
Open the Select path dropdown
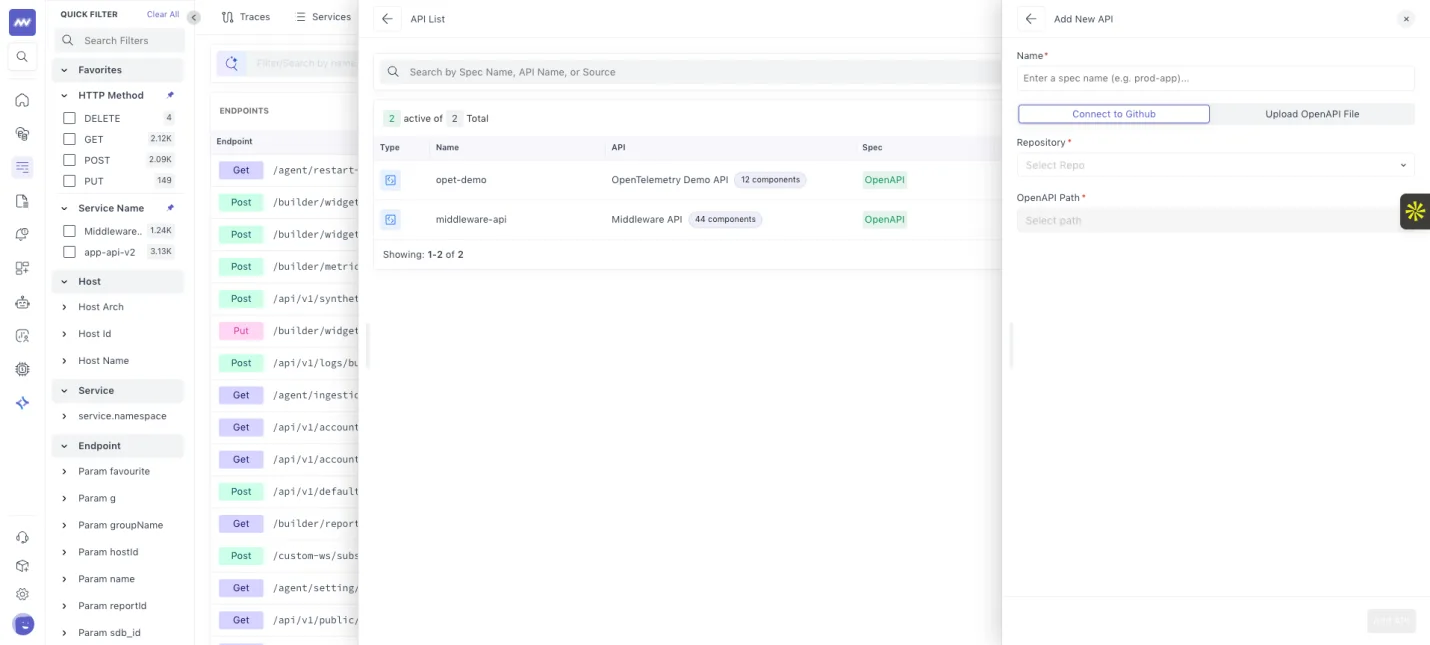tap(1215, 220)
